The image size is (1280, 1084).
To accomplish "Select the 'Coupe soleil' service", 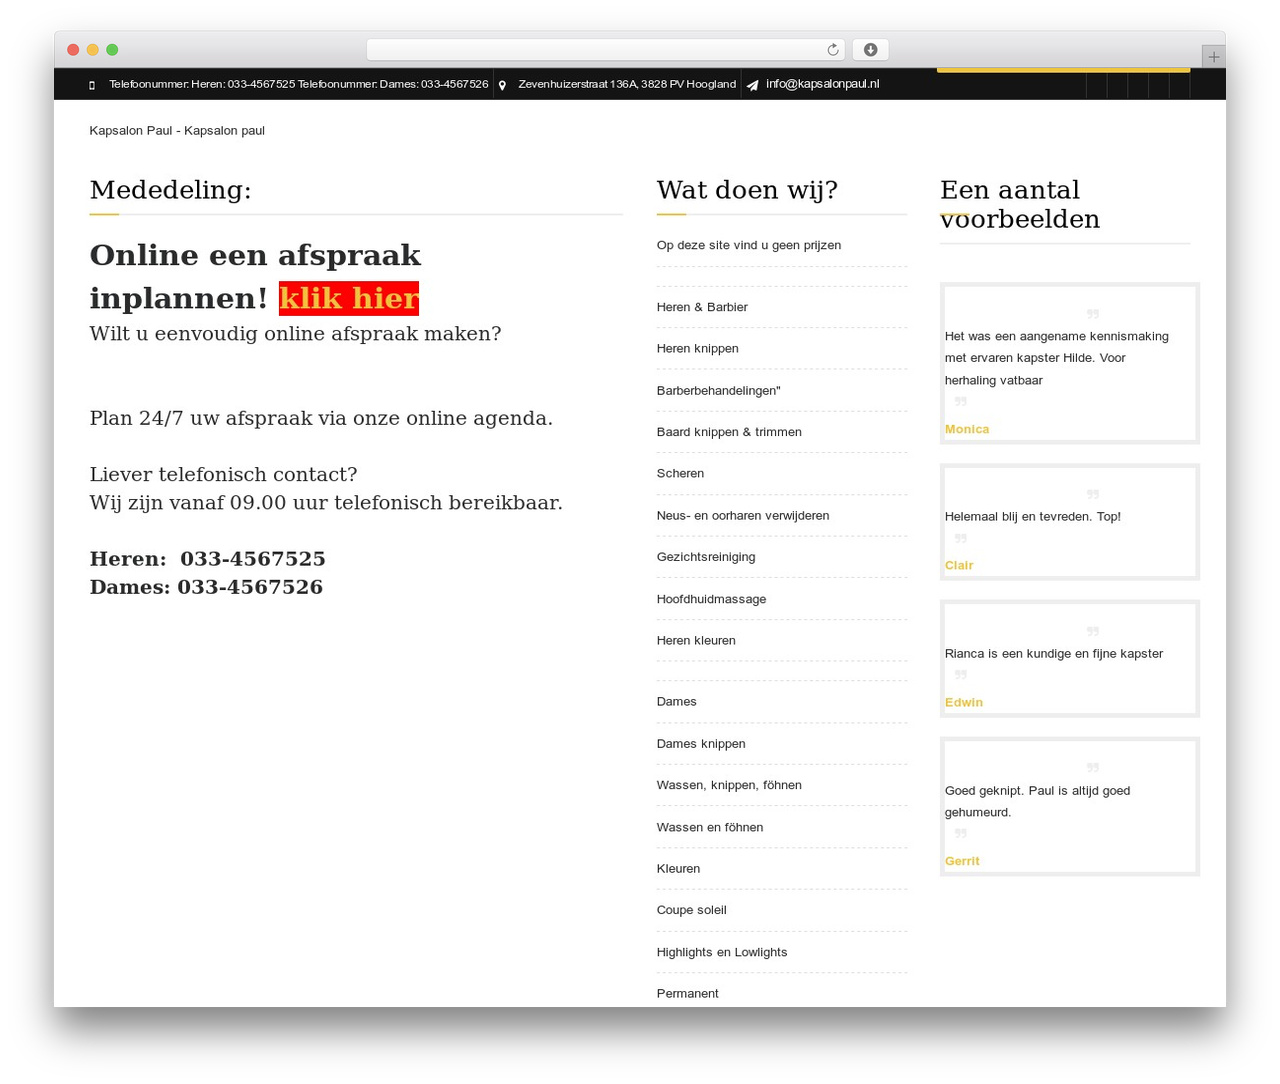I will (691, 910).
